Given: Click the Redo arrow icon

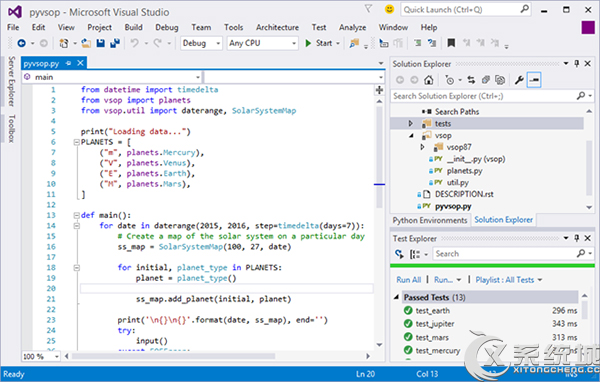Looking at the screenshot, I should click(x=158, y=43).
